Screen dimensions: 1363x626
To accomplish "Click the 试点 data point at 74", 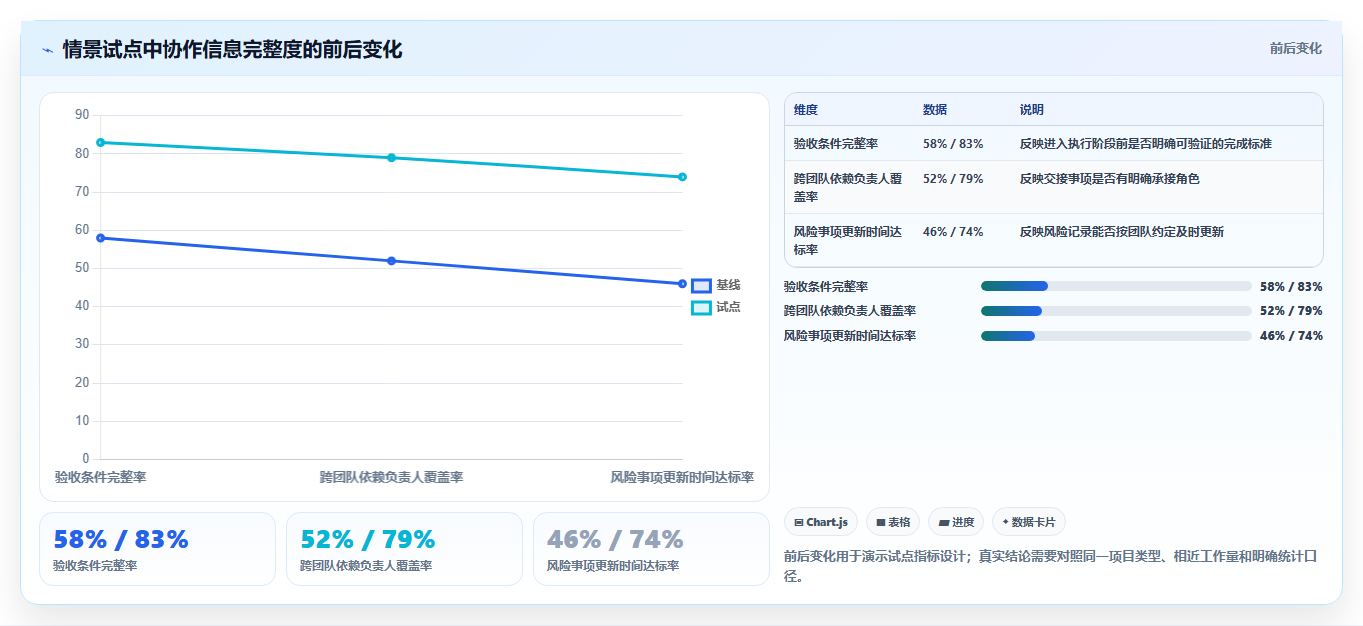I will click(x=682, y=177).
